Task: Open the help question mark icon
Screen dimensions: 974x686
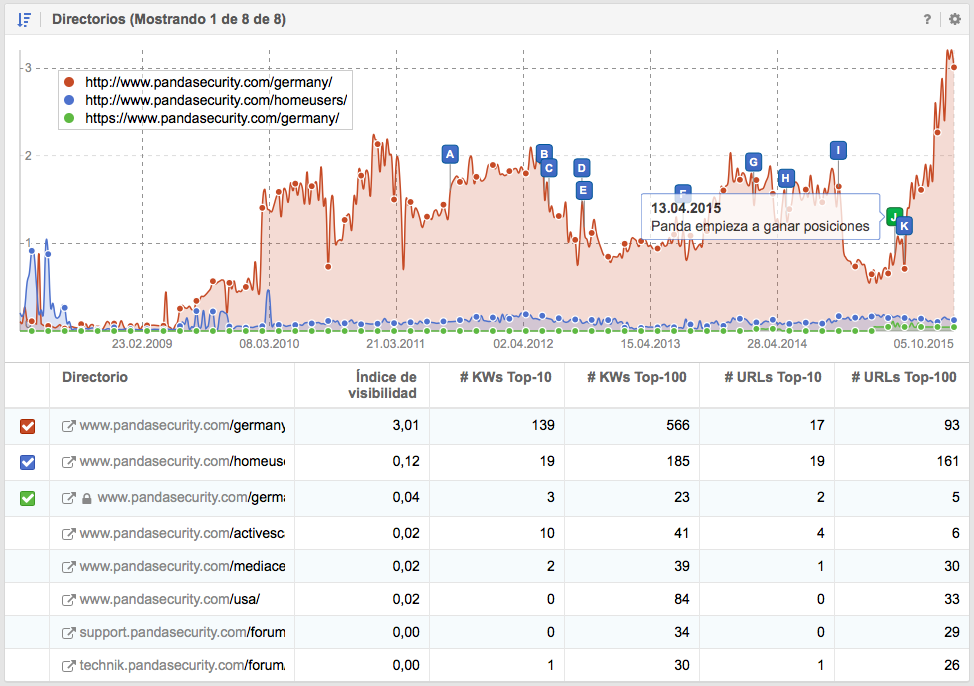Action: point(927,20)
